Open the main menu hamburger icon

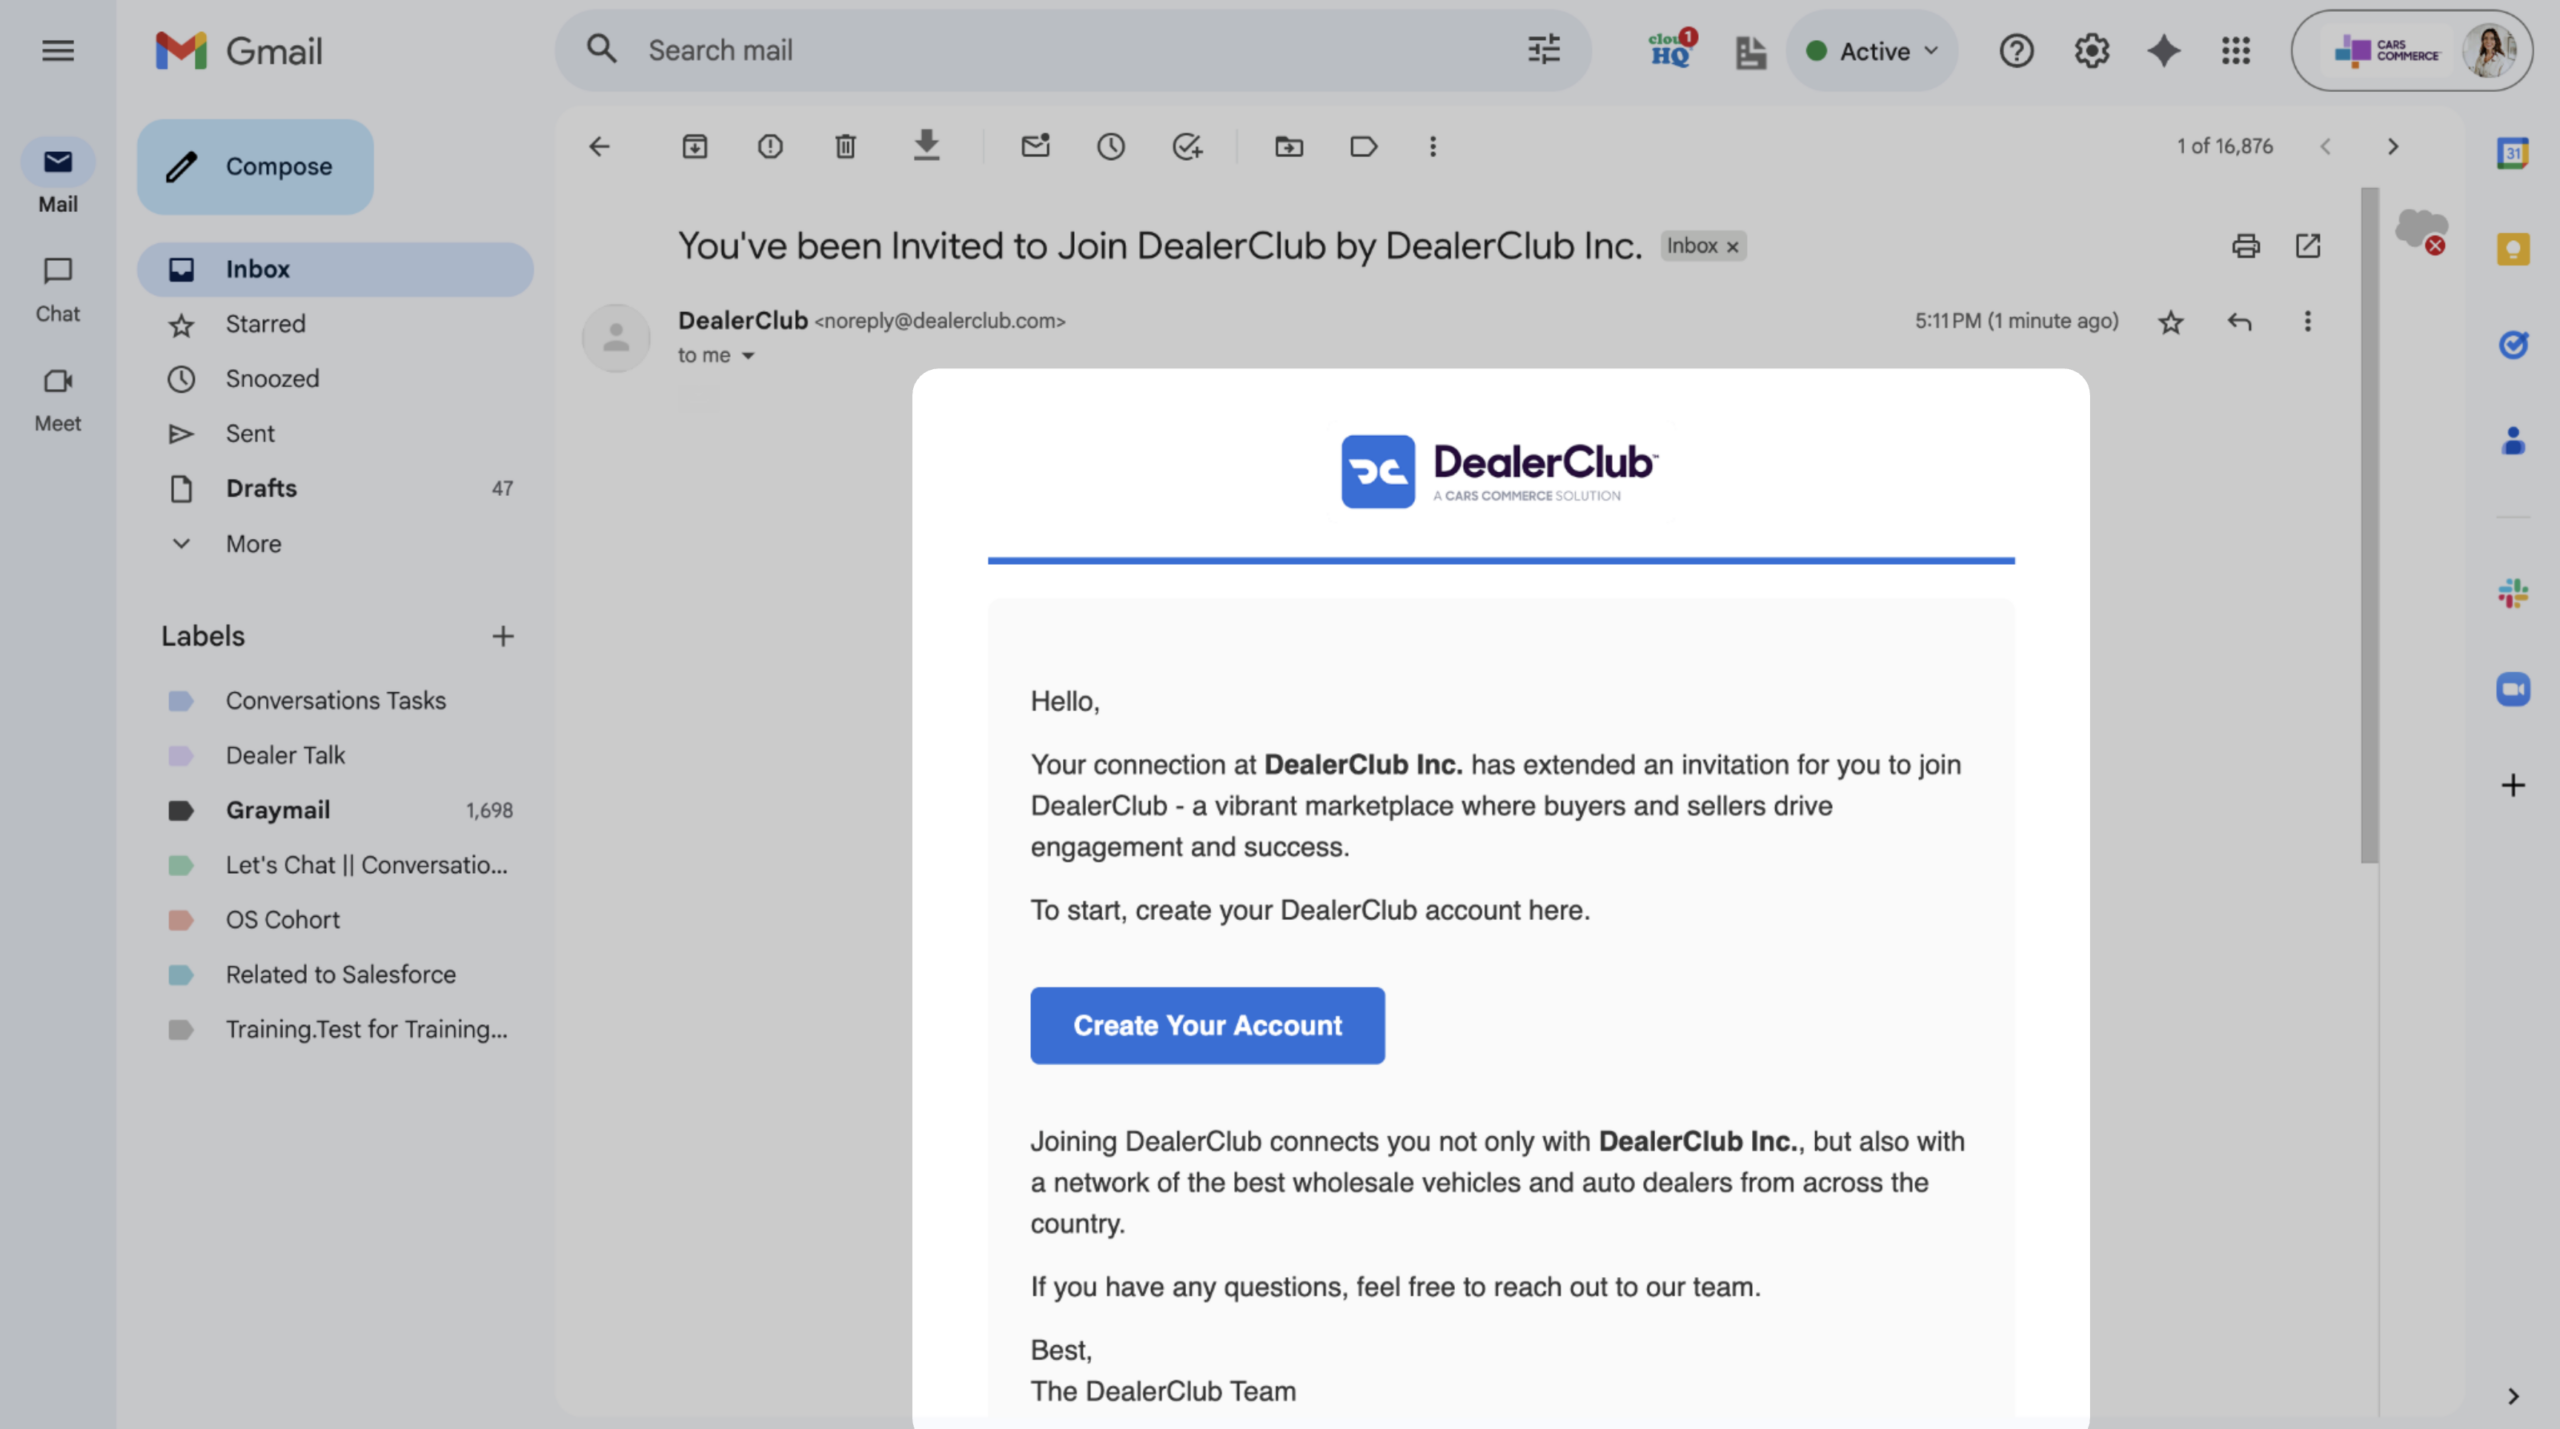pos(58,50)
